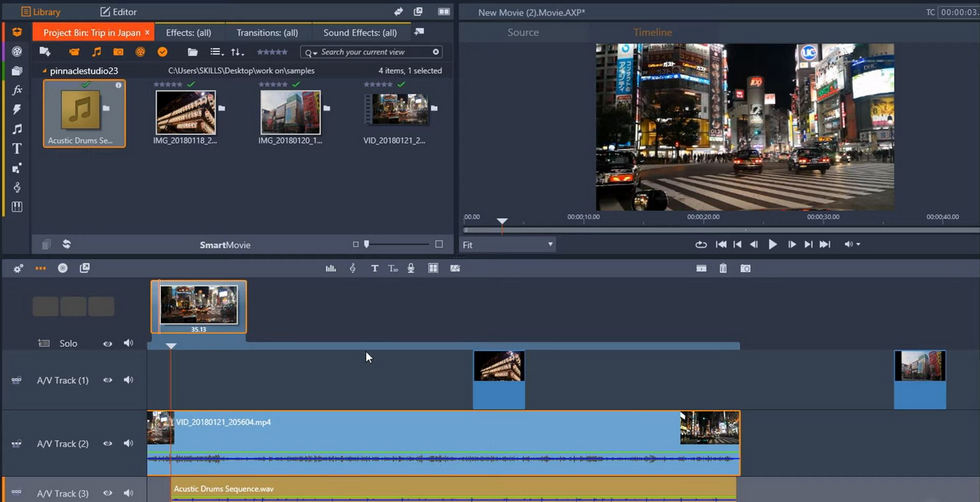Click the add new library tab icon
The width and height of the screenshot is (980, 502).
pyautogui.click(x=419, y=32)
